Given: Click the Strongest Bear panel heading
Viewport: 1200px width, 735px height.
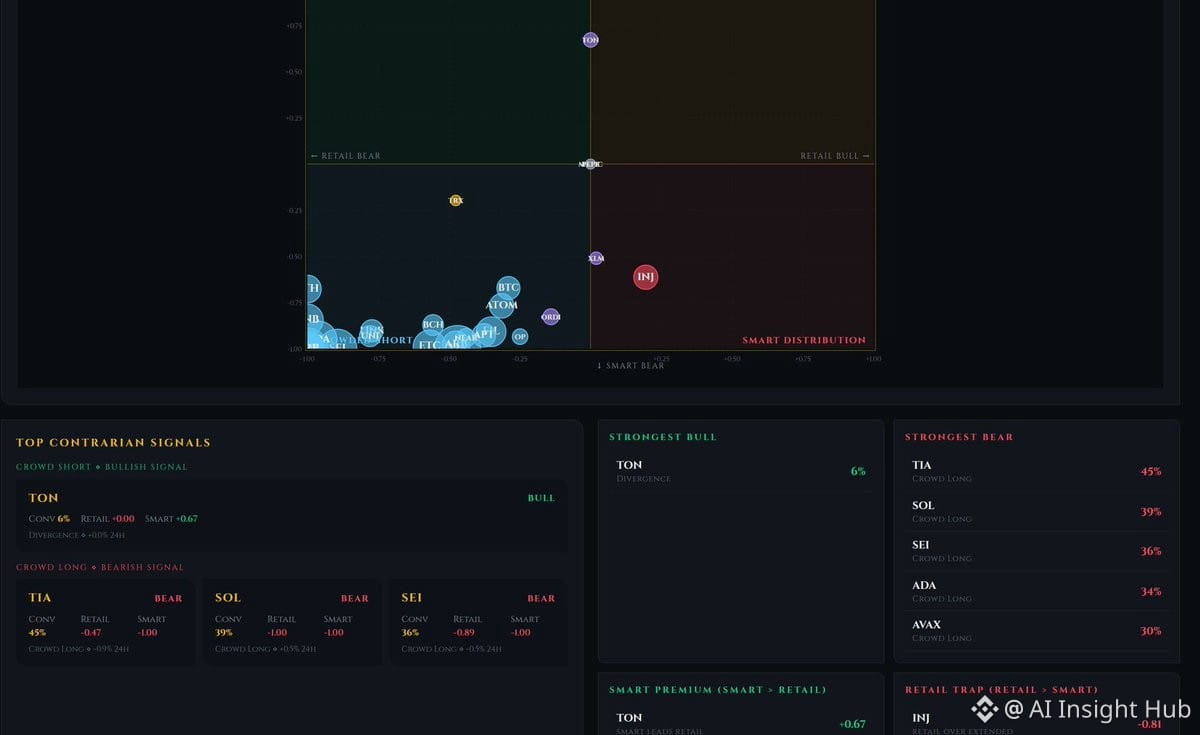Looking at the screenshot, I should tap(959, 437).
